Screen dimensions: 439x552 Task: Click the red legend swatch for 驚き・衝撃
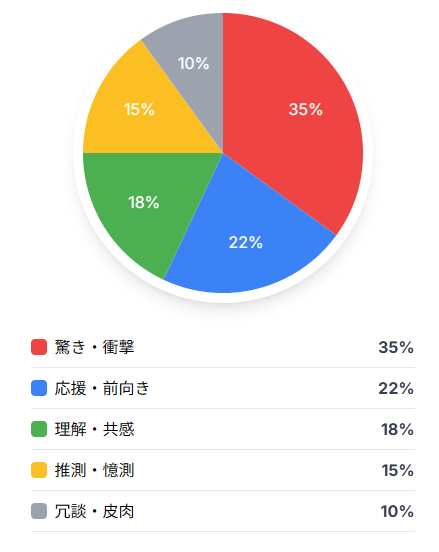(39, 347)
